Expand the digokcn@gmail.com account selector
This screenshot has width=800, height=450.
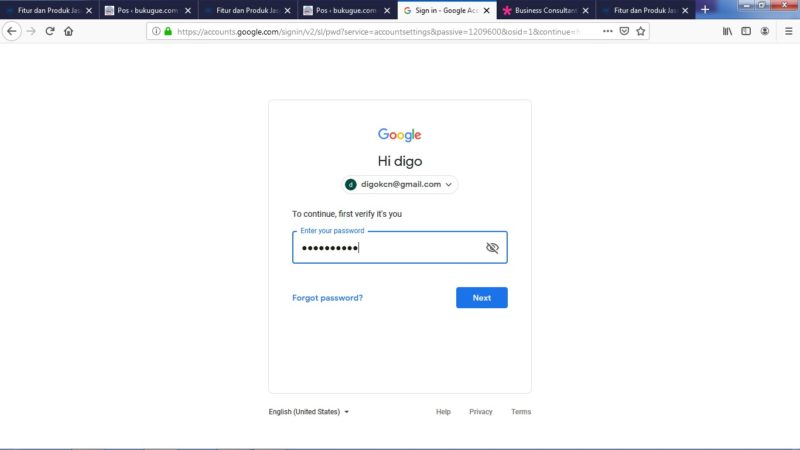point(399,184)
